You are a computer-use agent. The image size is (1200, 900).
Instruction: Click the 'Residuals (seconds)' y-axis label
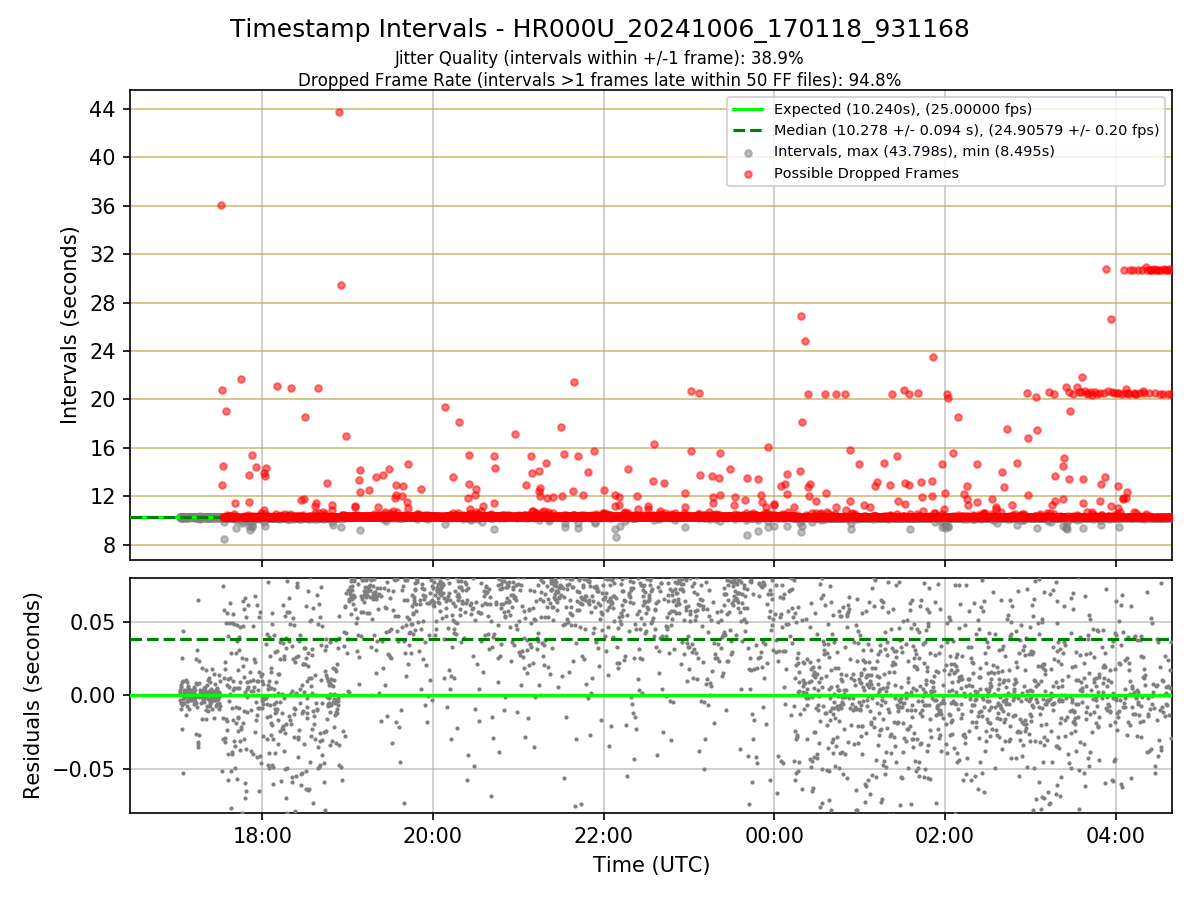(33, 695)
